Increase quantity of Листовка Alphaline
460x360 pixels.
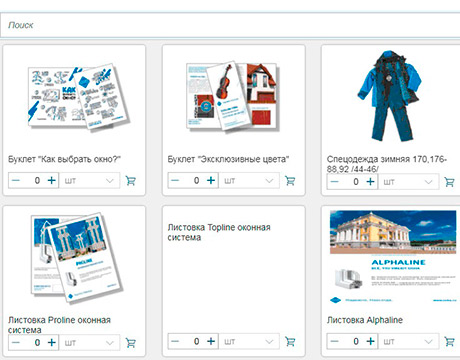click(370, 341)
